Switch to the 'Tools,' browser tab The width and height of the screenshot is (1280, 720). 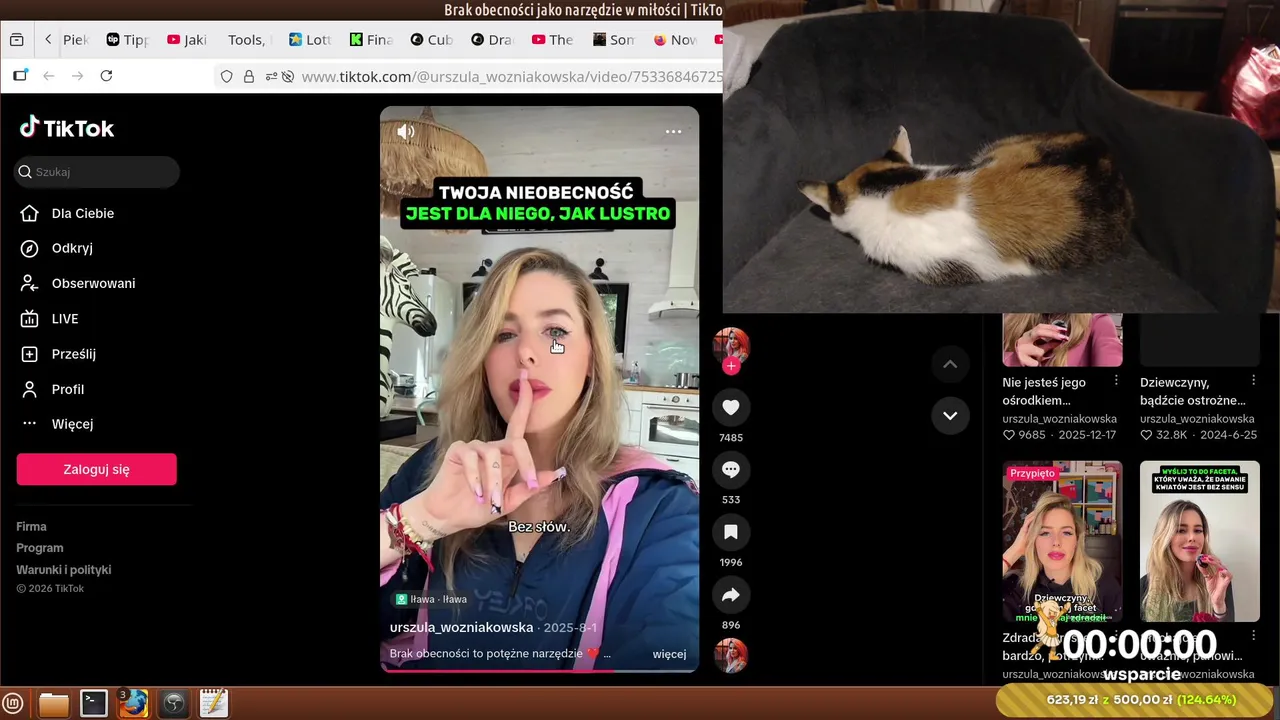coord(247,40)
